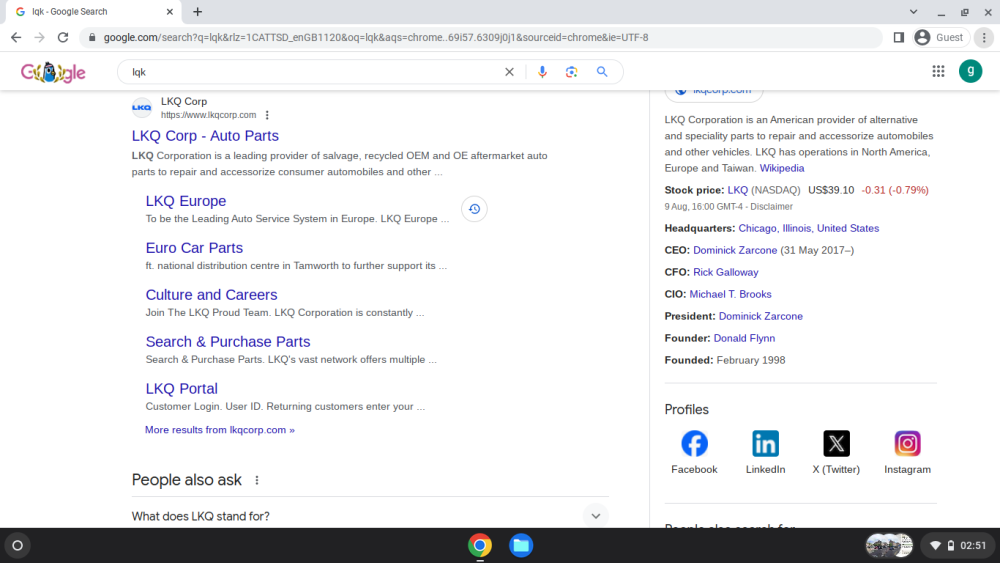Start voice search with microphone

pos(542,72)
